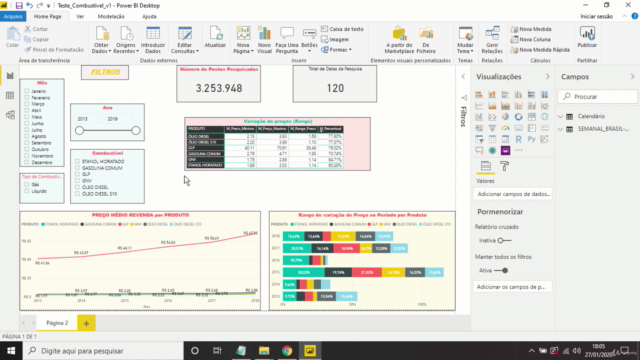This screenshot has width=640, height=360.
Task: Click Adicionar campos de dados well
Action: pos(513,194)
